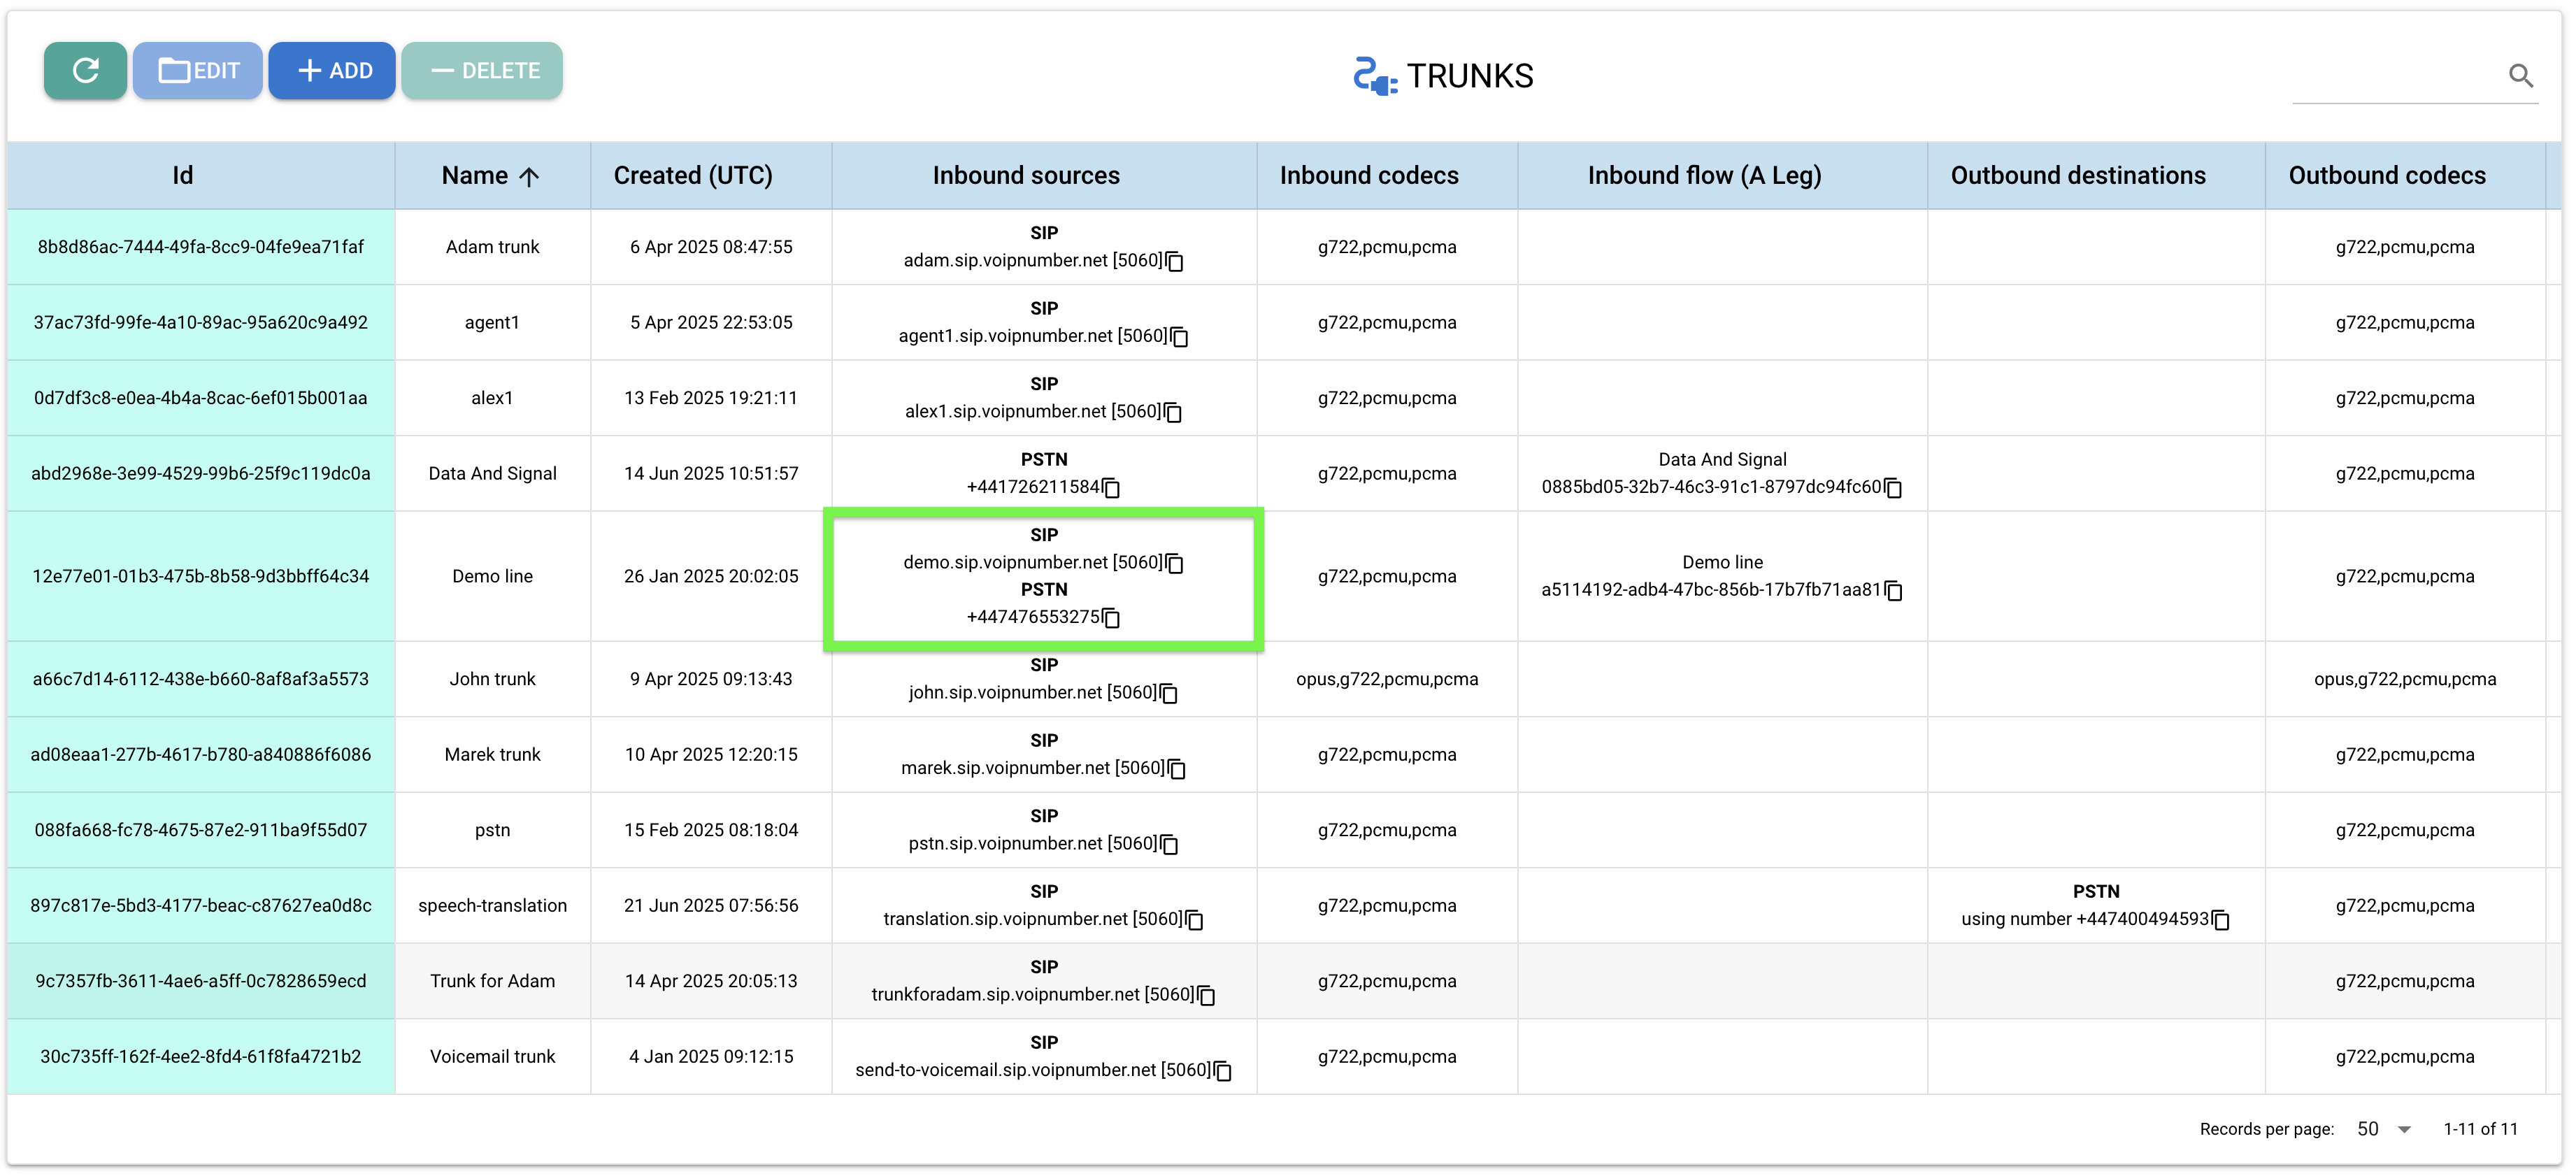Select the John trunk row
Viewport: 2576px width, 1176px height.
(x=492, y=679)
